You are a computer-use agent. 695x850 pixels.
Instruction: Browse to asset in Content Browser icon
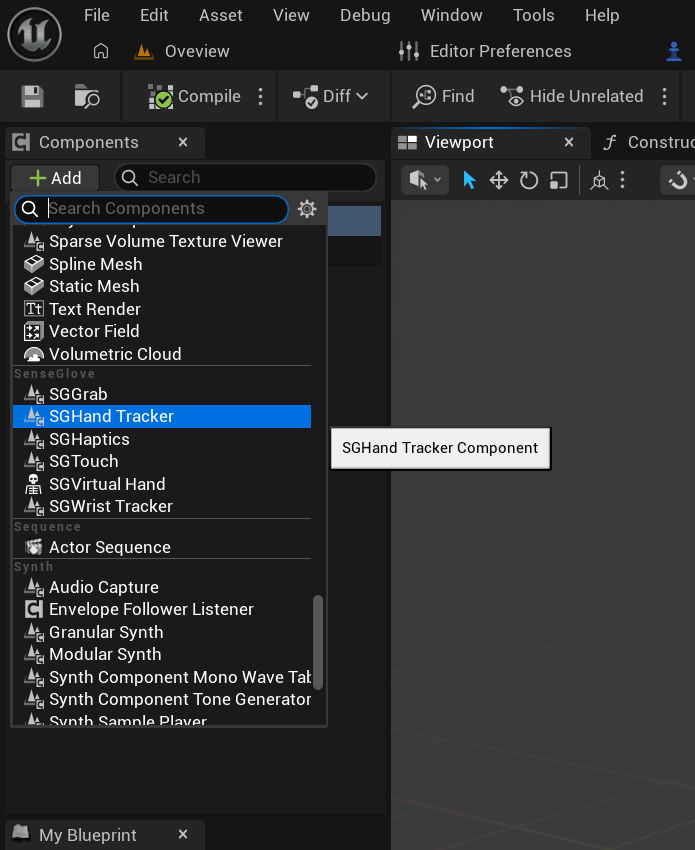click(x=87, y=97)
